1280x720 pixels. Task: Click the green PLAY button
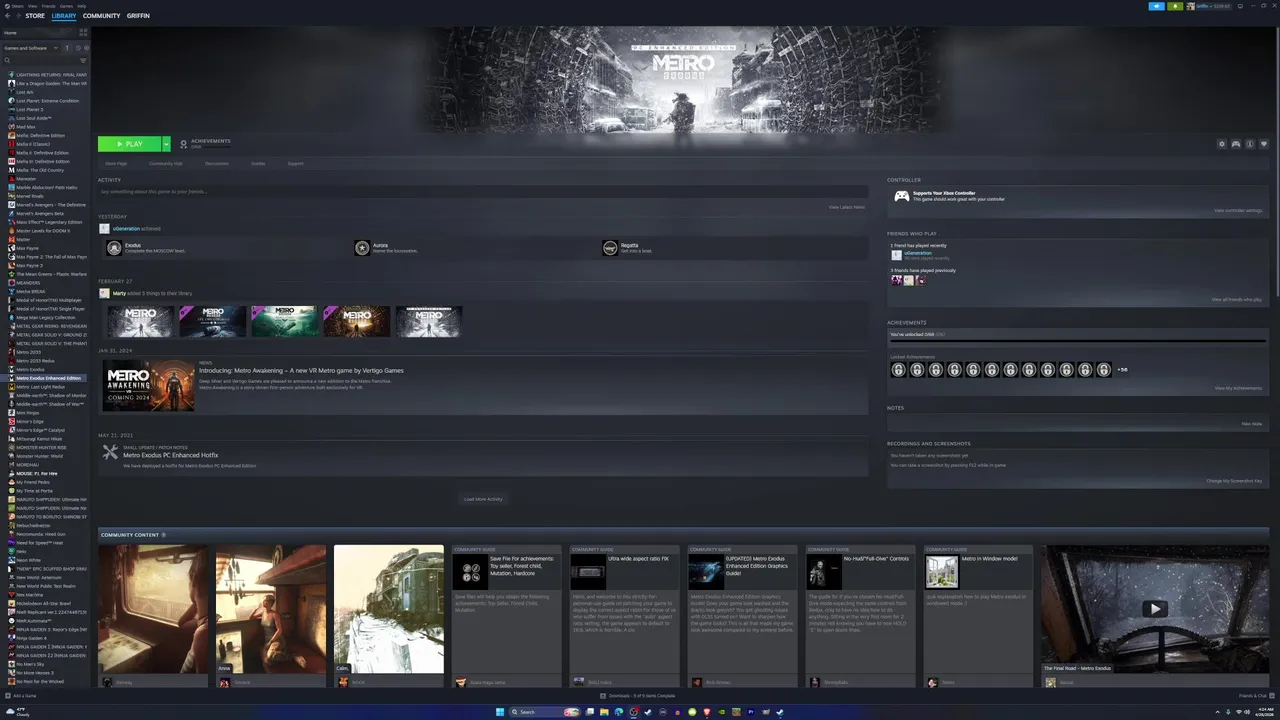[129, 144]
